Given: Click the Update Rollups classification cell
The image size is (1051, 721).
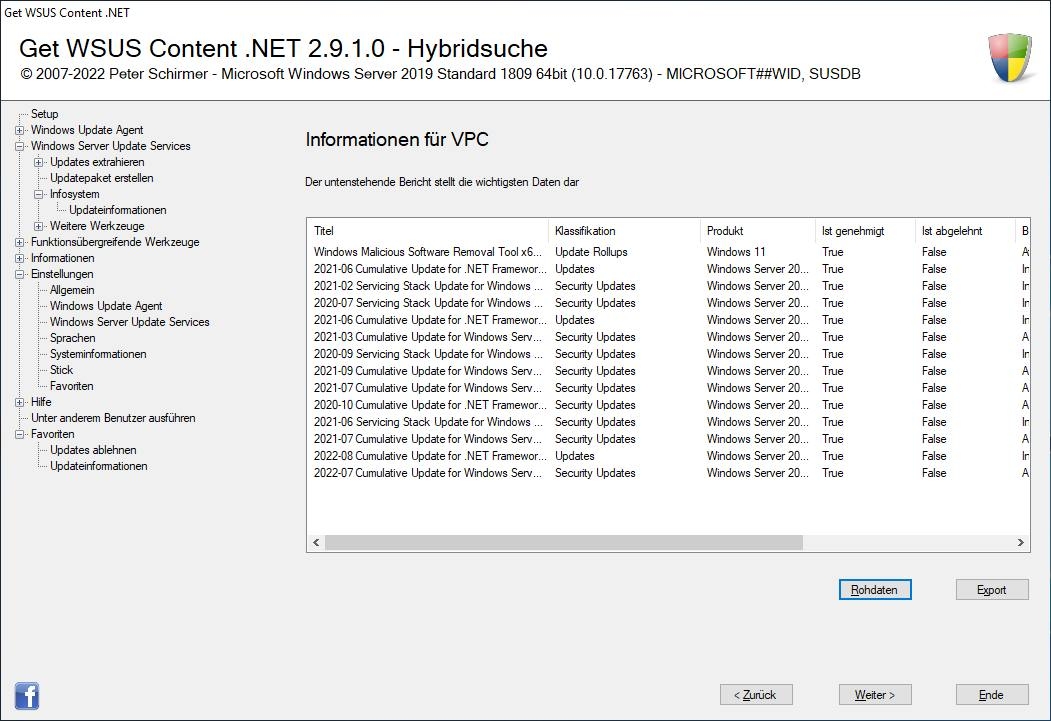Looking at the screenshot, I should coord(591,252).
